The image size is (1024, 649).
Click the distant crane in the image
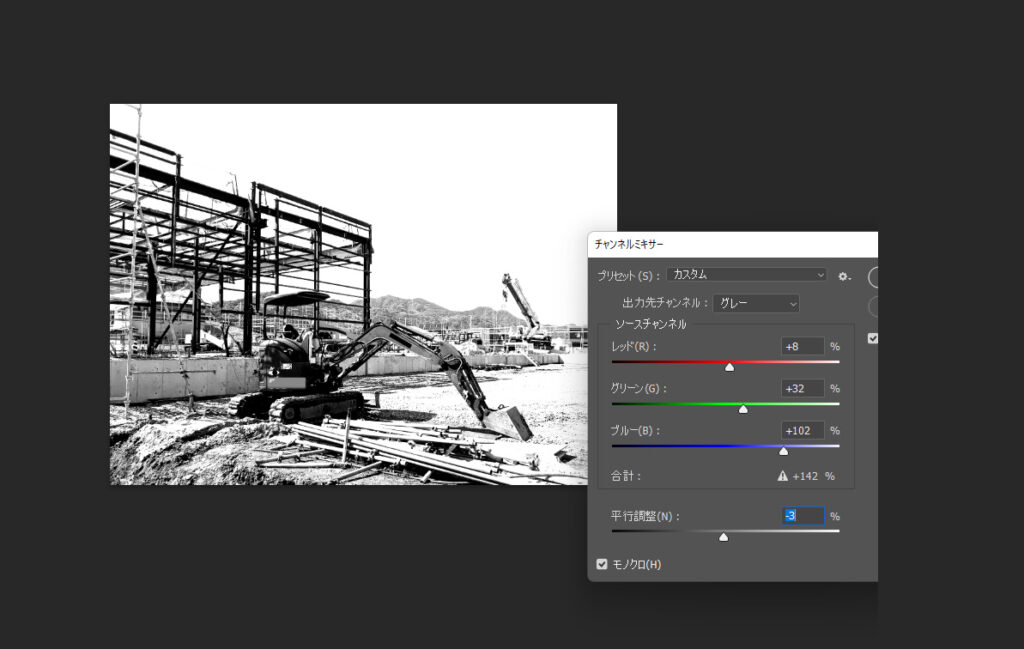click(x=522, y=308)
